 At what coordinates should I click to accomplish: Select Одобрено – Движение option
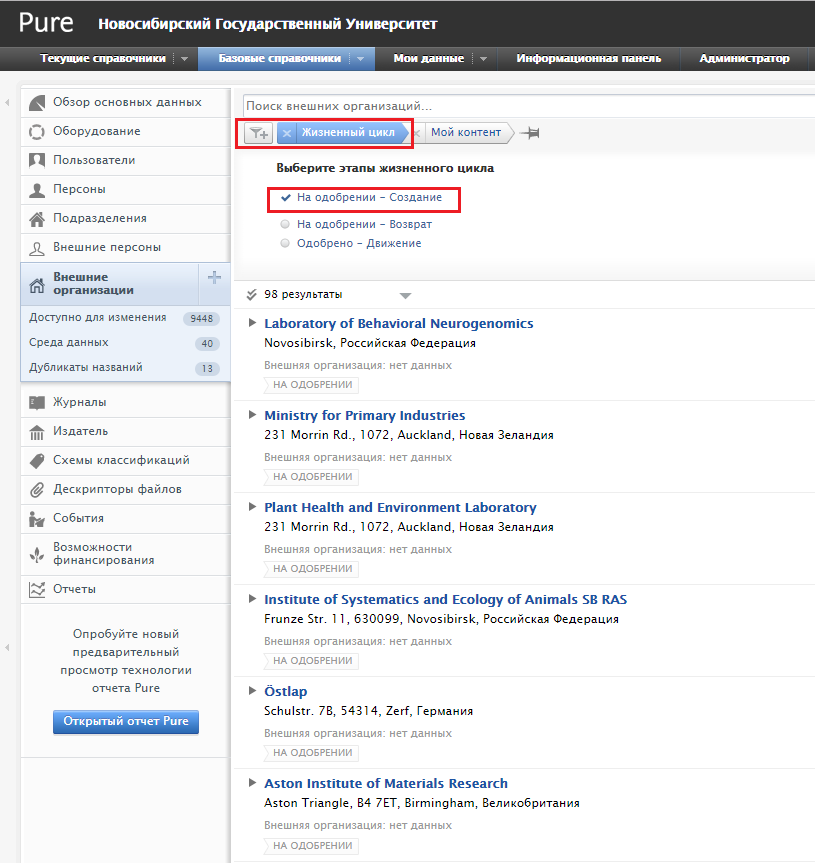click(x=286, y=243)
